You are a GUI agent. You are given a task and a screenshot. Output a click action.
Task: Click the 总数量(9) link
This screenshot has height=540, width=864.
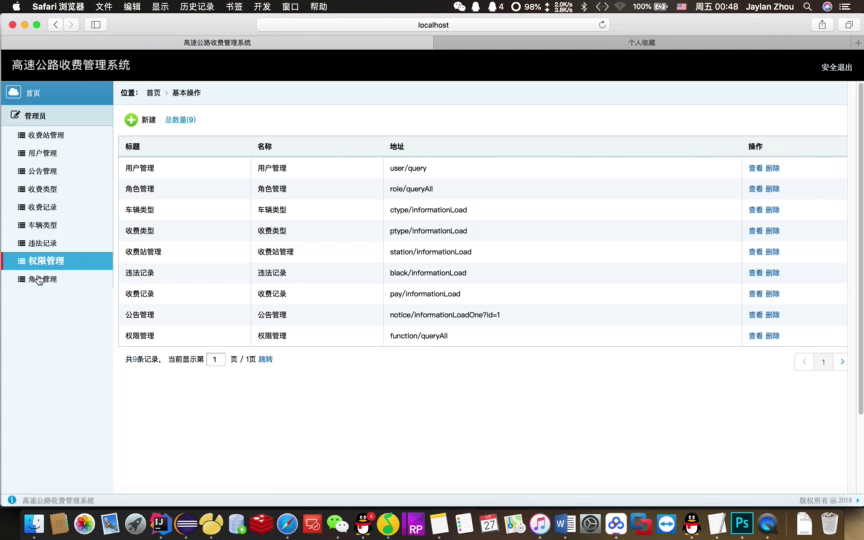180,120
